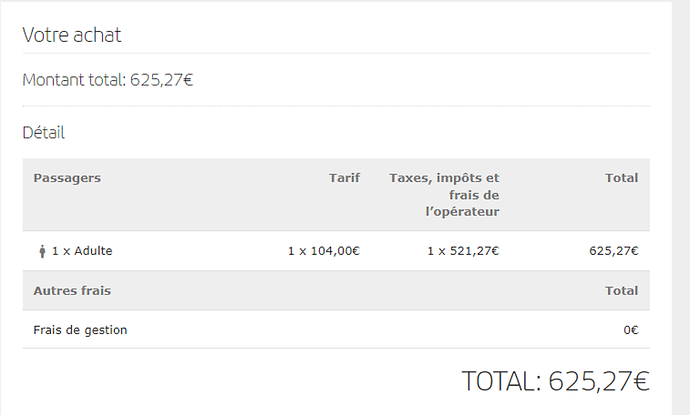Viewport: 690px width, 415px height.
Task: Click the "Total" header in passengers table
Action: pyautogui.click(x=621, y=178)
